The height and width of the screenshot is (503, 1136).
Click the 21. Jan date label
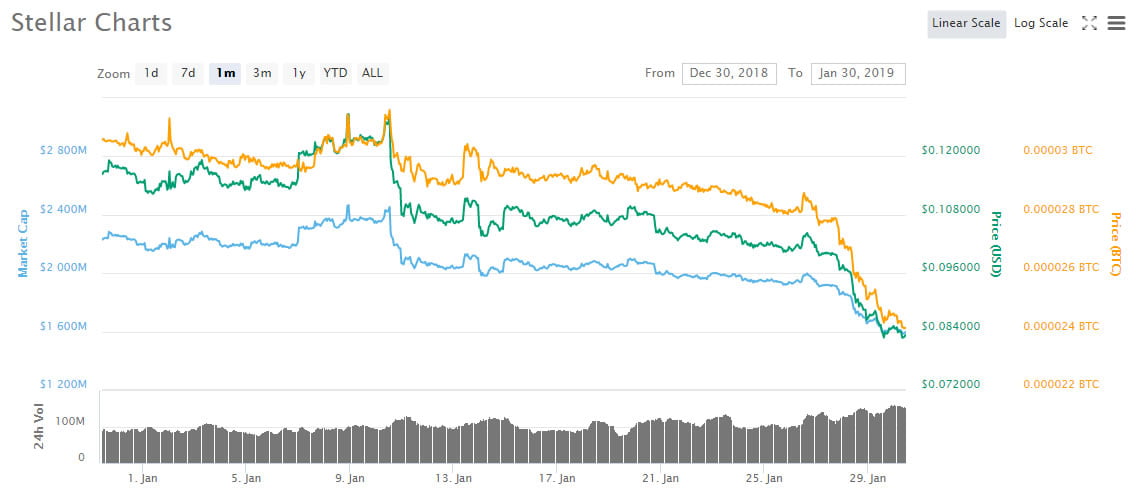point(659,479)
